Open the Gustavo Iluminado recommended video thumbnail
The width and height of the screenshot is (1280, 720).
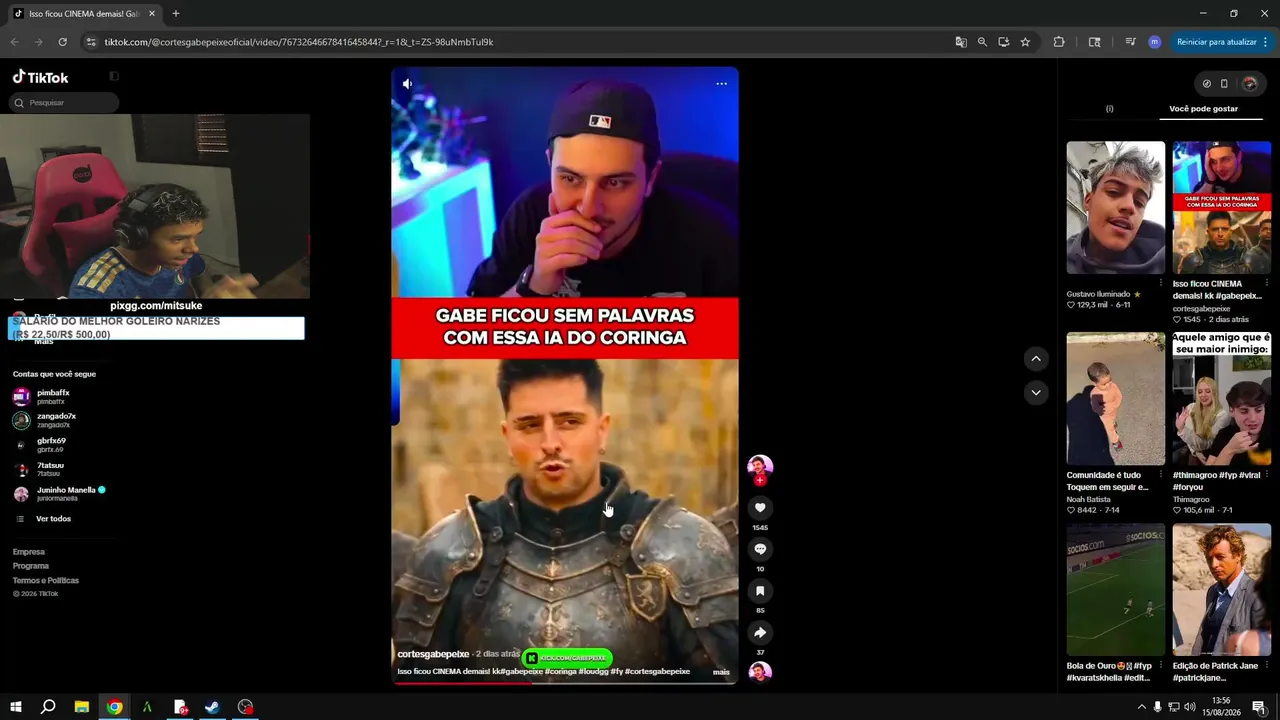(x=1115, y=208)
